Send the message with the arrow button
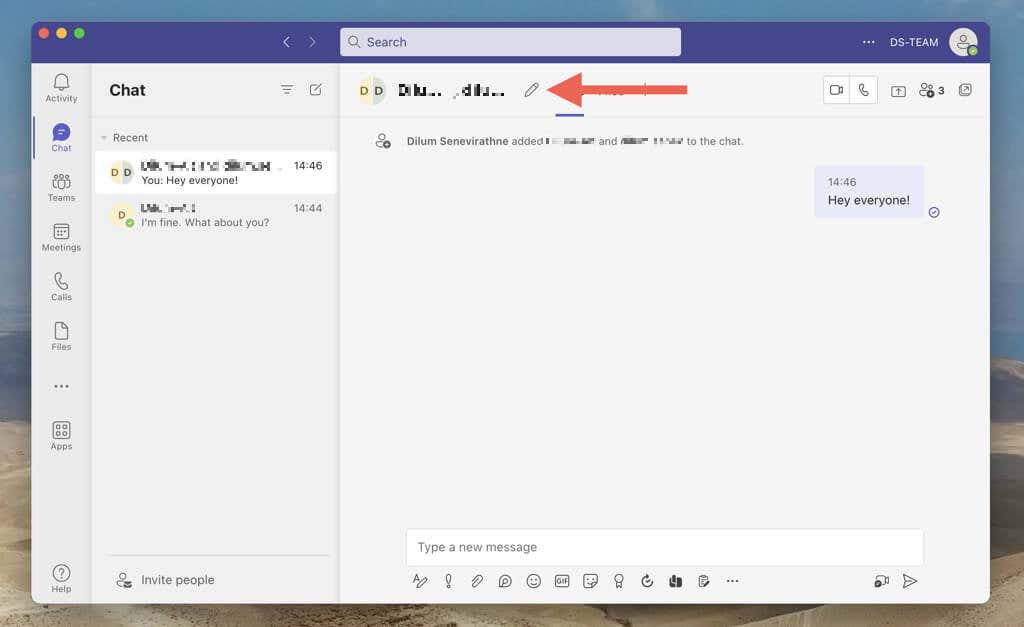The height and width of the screenshot is (627, 1024). (910, 581)
